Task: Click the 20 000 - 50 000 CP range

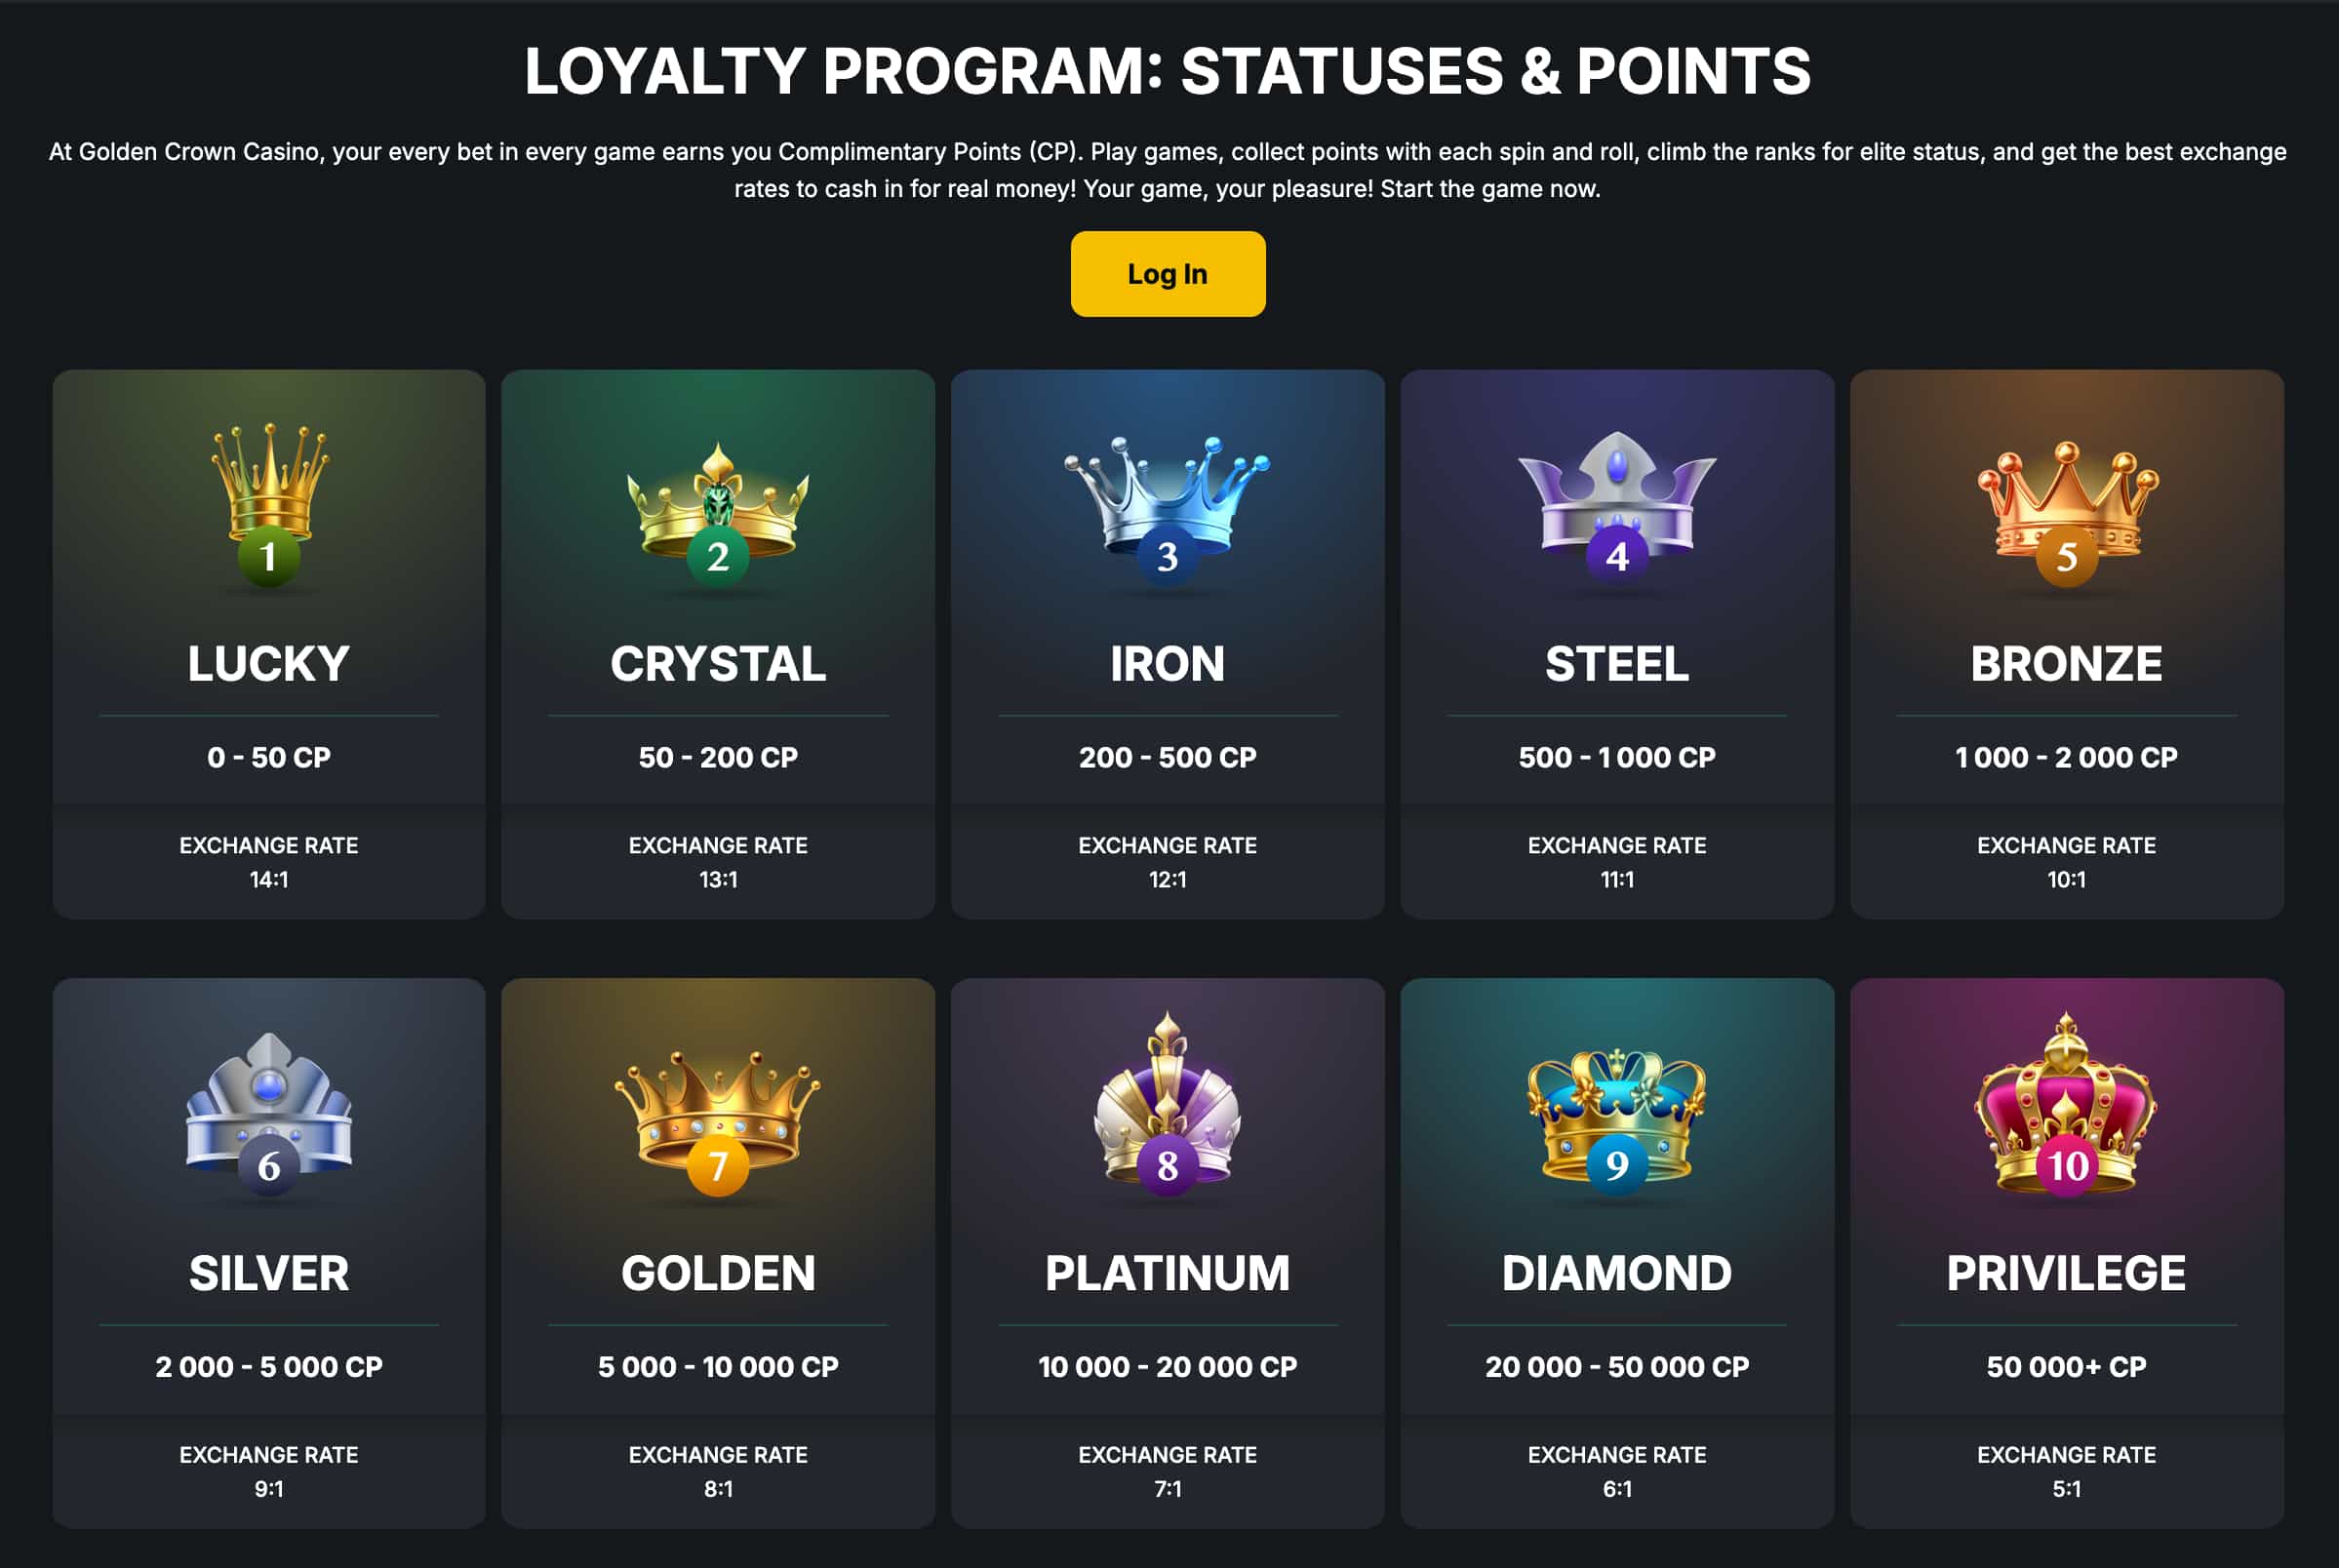Action: [1616, 1366]
